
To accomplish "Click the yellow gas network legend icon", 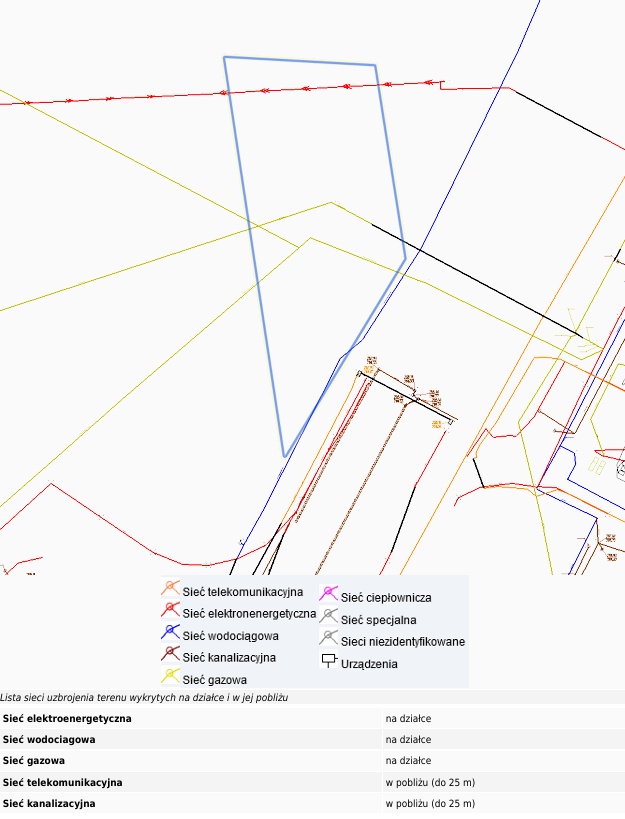I will click(170, 677).
